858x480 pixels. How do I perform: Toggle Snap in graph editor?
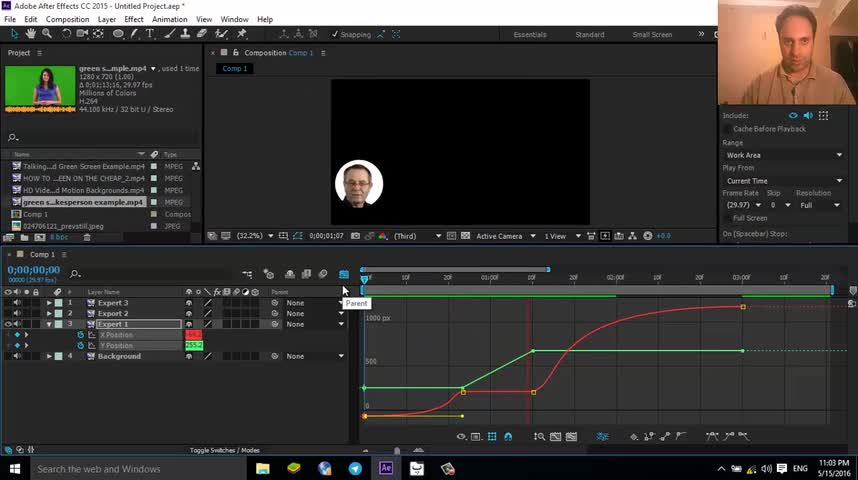[508, 436]
